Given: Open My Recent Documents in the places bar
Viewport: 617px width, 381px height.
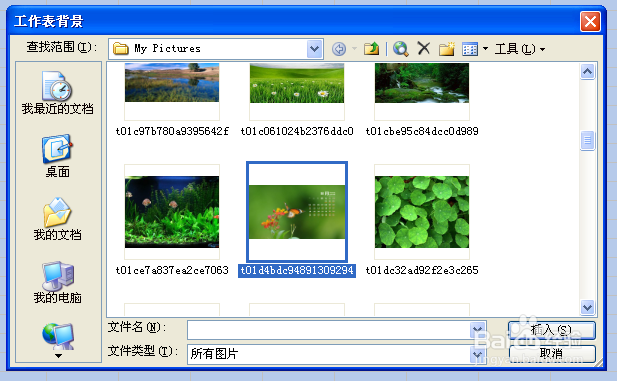Looking at the screenshot, I should click(x=57, y=93).
